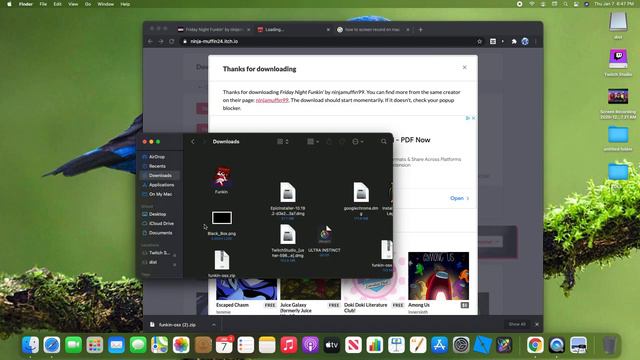Select On My Mac in Finder sidebar
The width and height of the screenshot is (640, 360).
pos(160,194)
